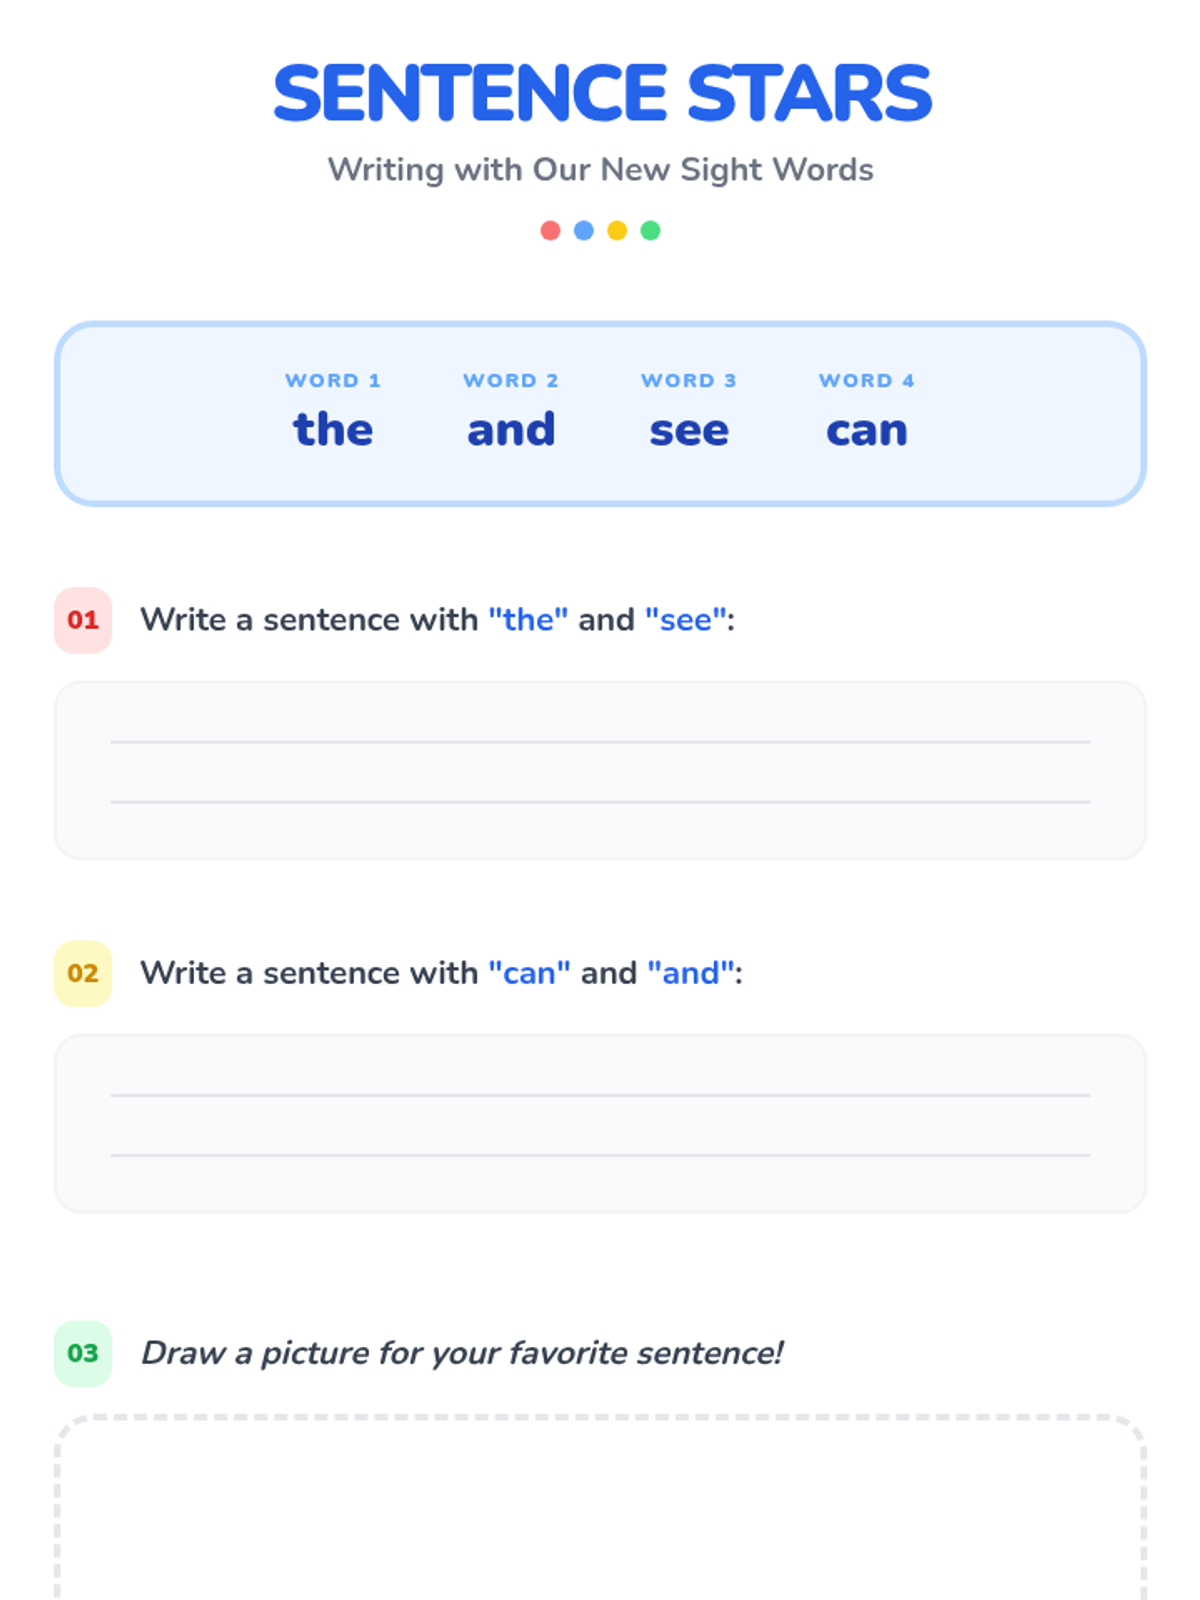
Task: Click the green decorative dot
Action: tap(650, 231)
